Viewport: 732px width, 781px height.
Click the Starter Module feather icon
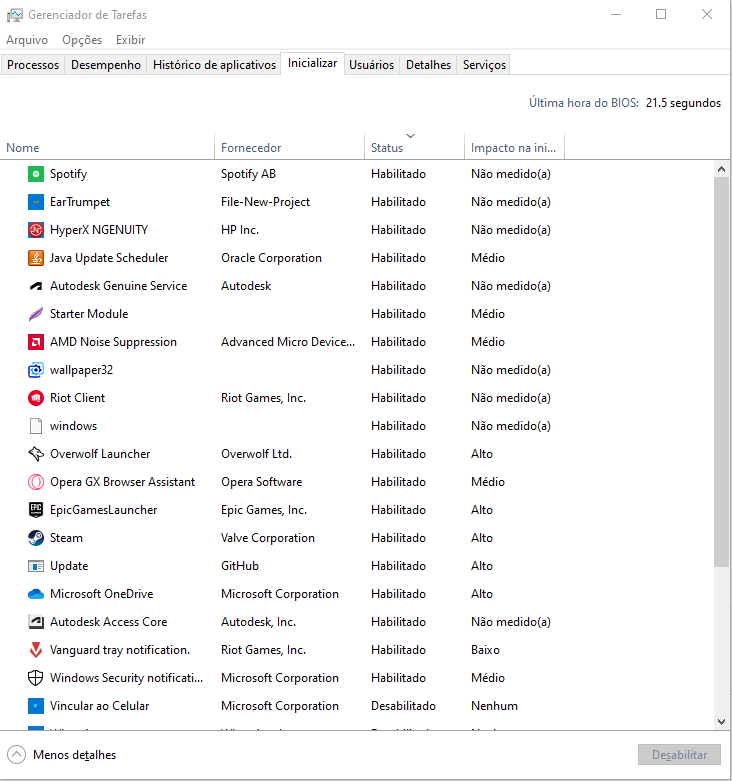coord(36,314)
